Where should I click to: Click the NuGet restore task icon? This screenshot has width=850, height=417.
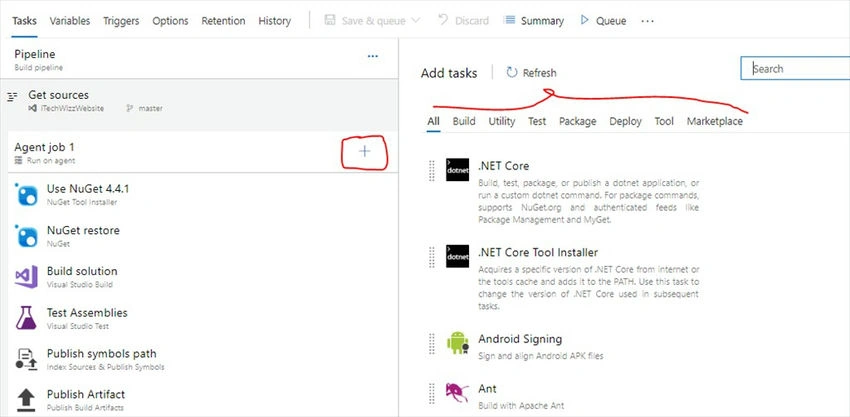click(27, 236)
